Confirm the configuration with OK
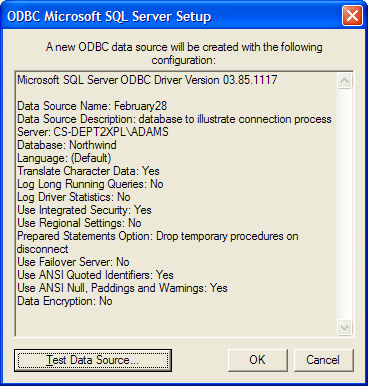The image size is (368, 386). [258, 360]
